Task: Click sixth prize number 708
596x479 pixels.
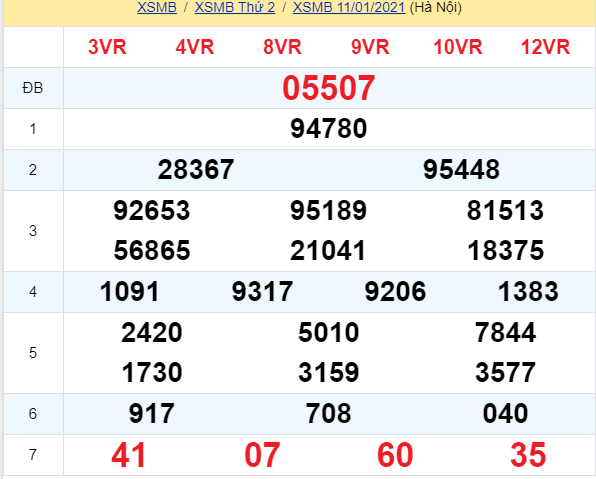Action: [329, 413]
